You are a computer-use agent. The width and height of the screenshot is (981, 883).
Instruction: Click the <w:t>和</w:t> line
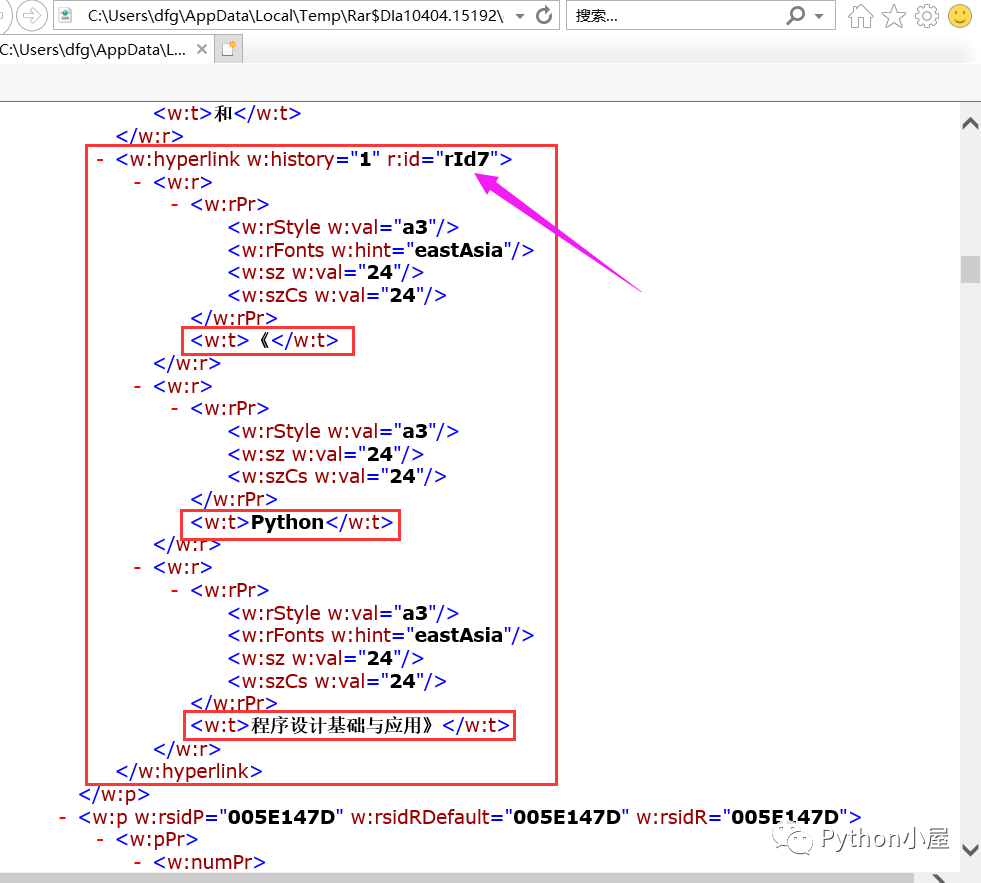click(227, 113)
